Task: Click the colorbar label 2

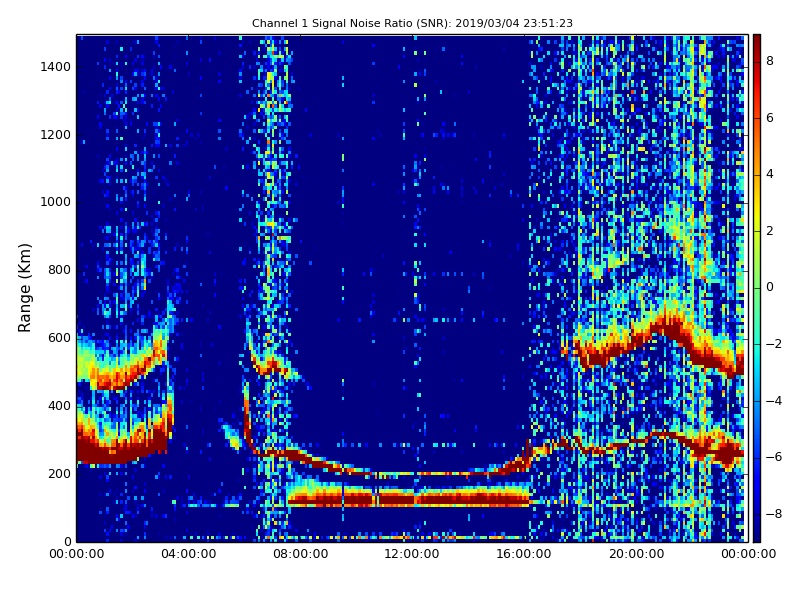Action: coord(770,231)
